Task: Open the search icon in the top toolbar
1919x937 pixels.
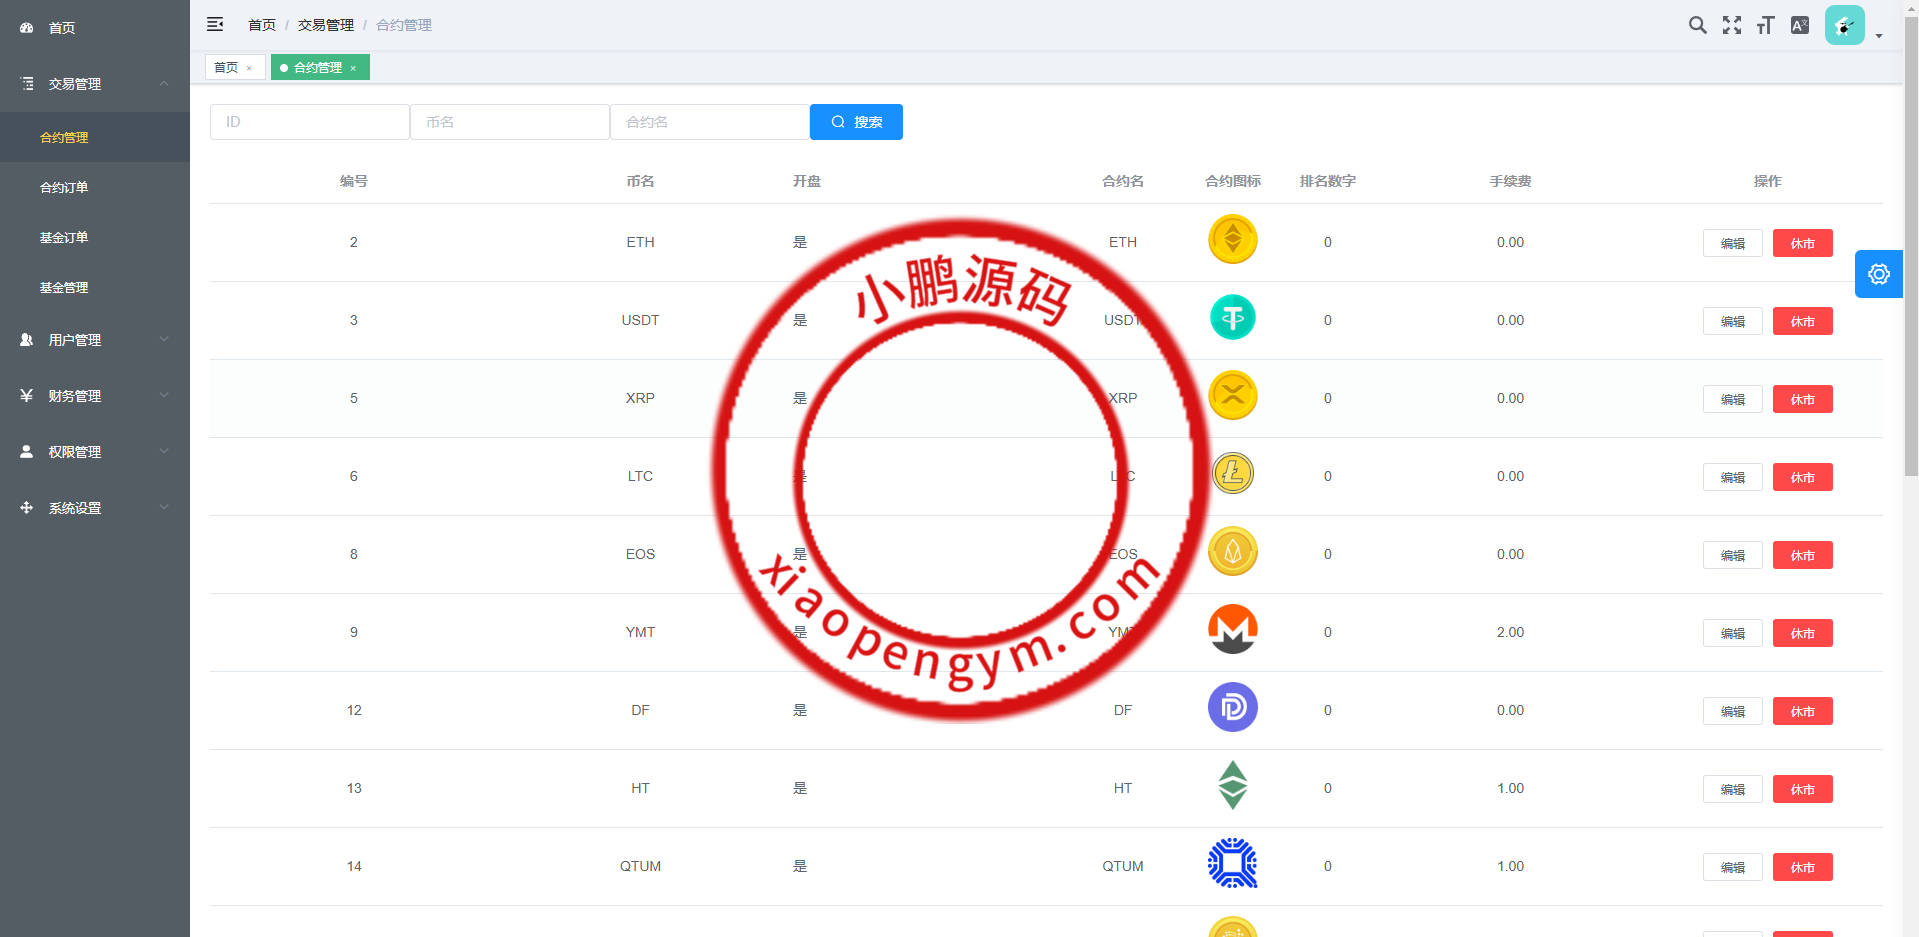Action: click(1697, 25)
